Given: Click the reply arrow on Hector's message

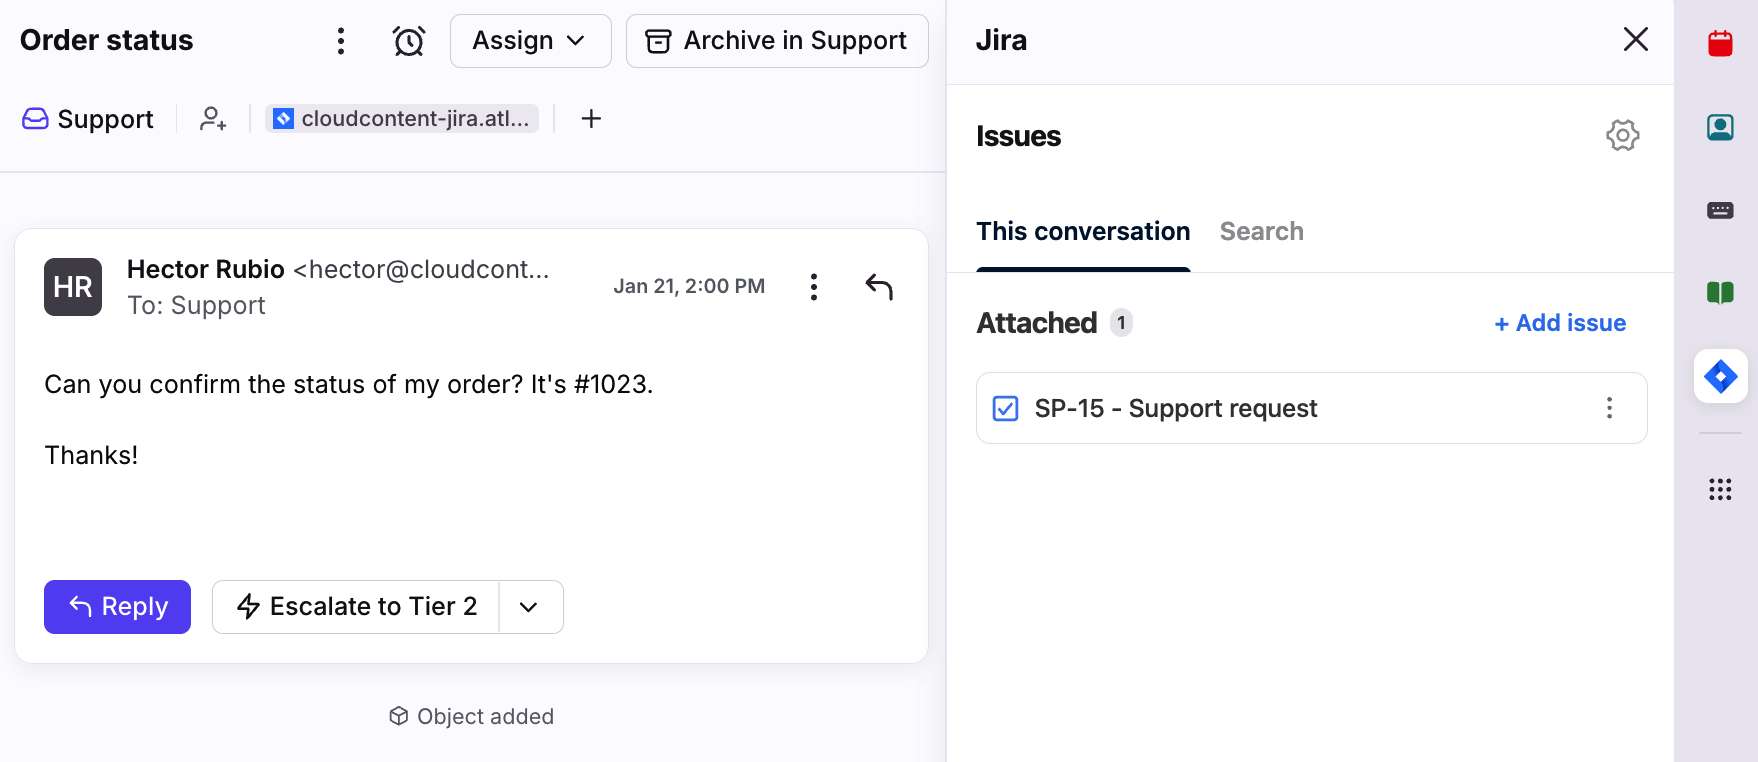Looking at the screenshot, I should tap(879, 287).
